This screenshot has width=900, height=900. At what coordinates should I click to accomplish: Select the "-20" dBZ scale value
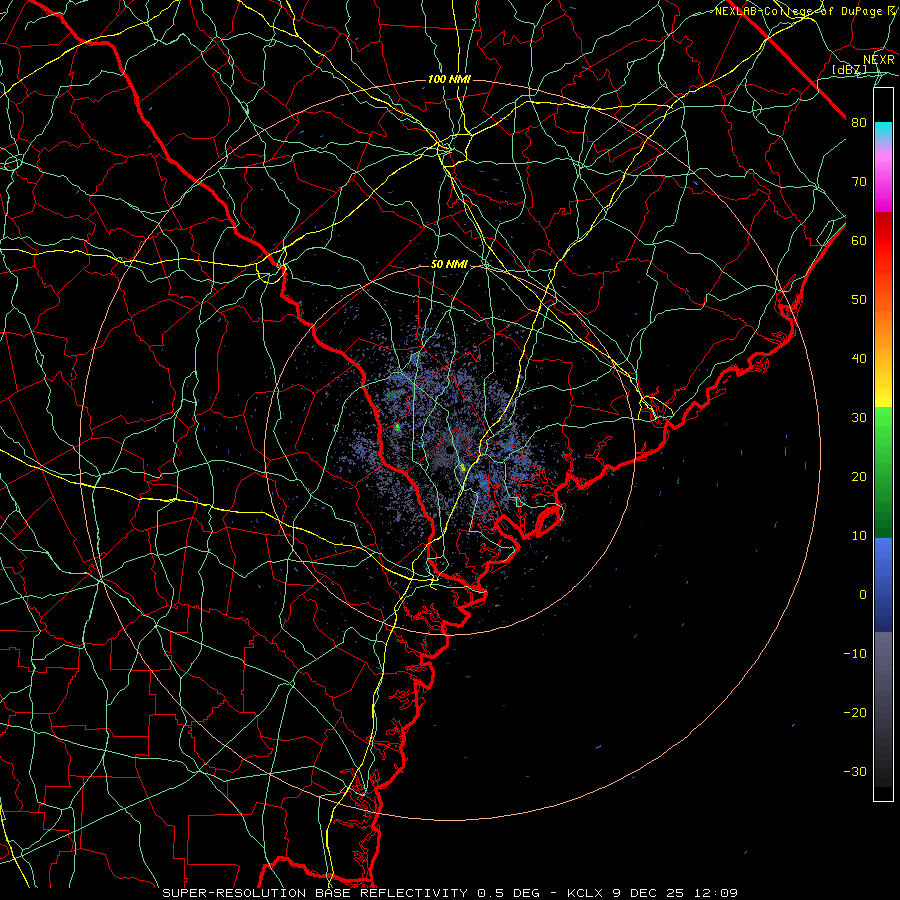tap(855, 712)
